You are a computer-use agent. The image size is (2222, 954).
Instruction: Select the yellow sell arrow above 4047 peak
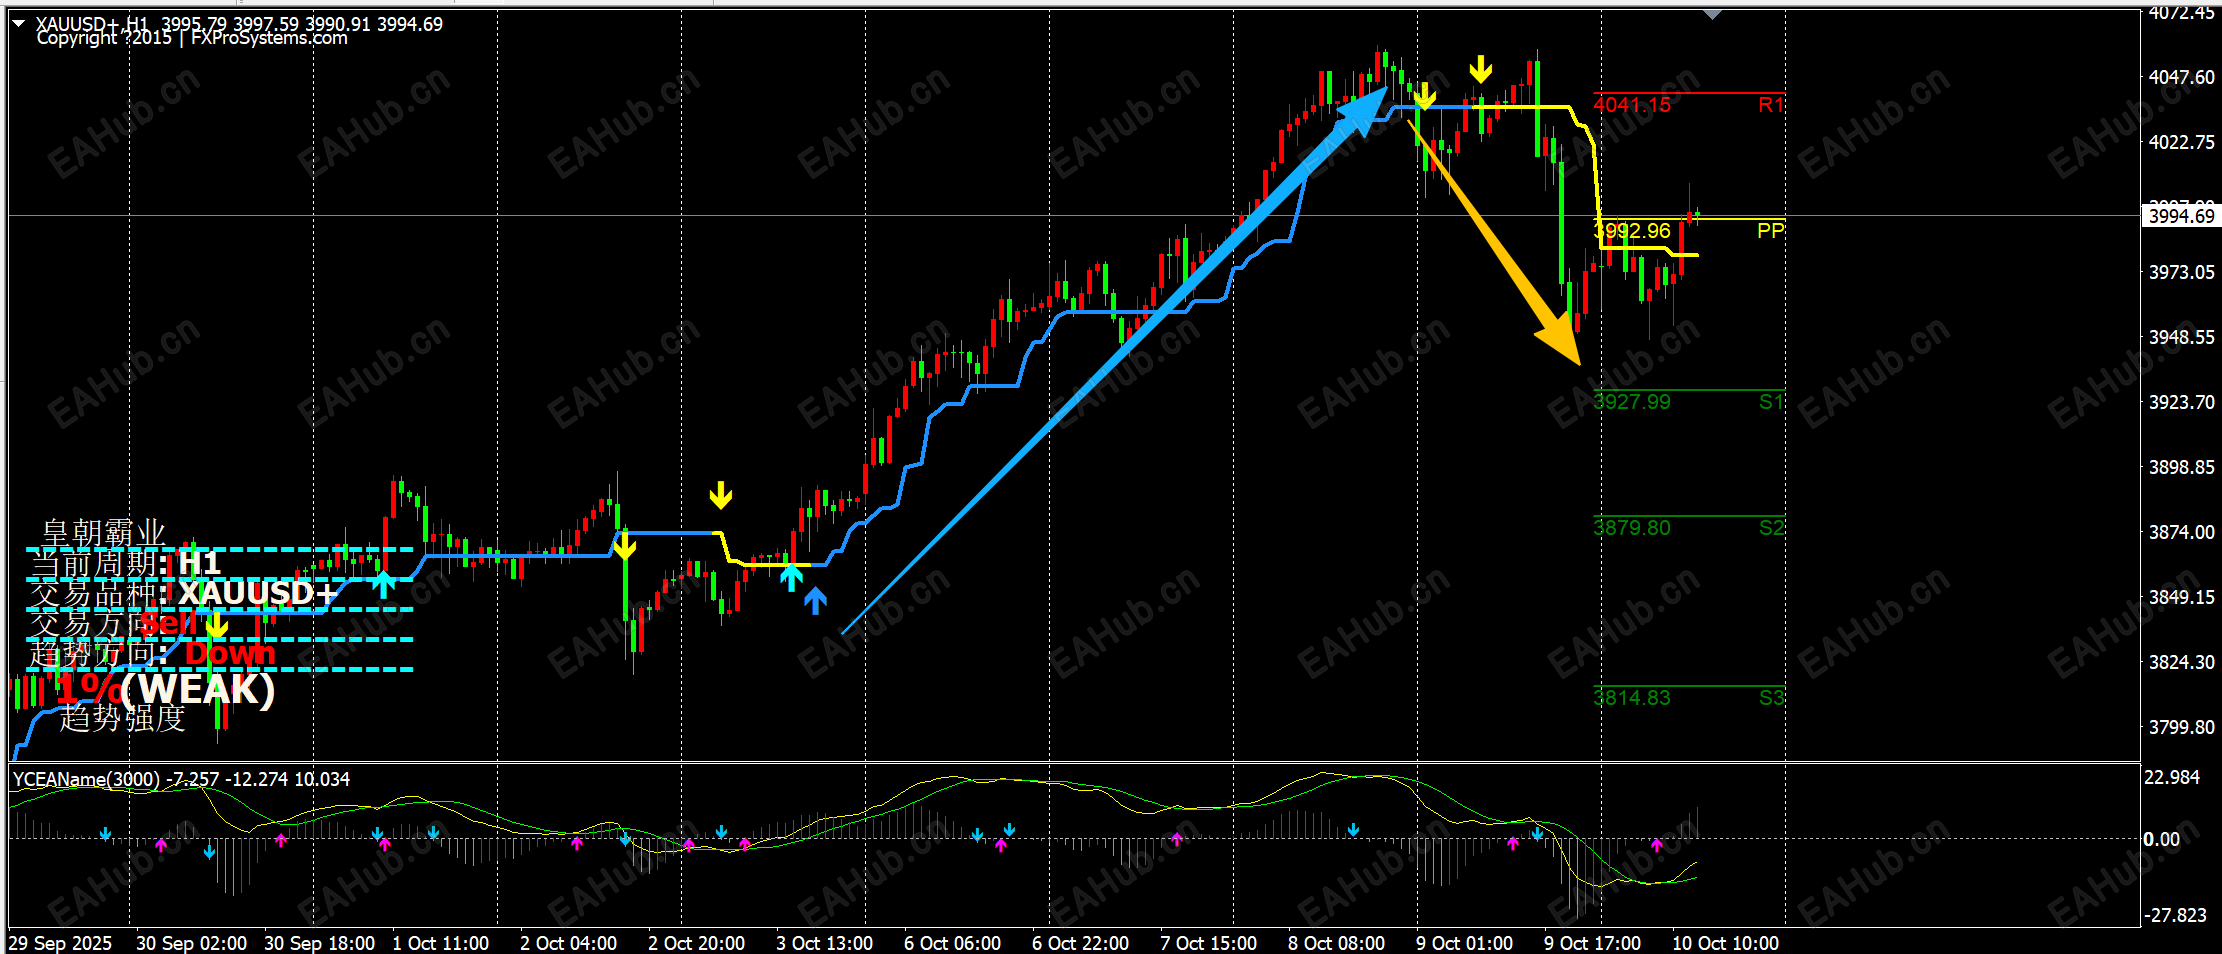click(1481, 69)
